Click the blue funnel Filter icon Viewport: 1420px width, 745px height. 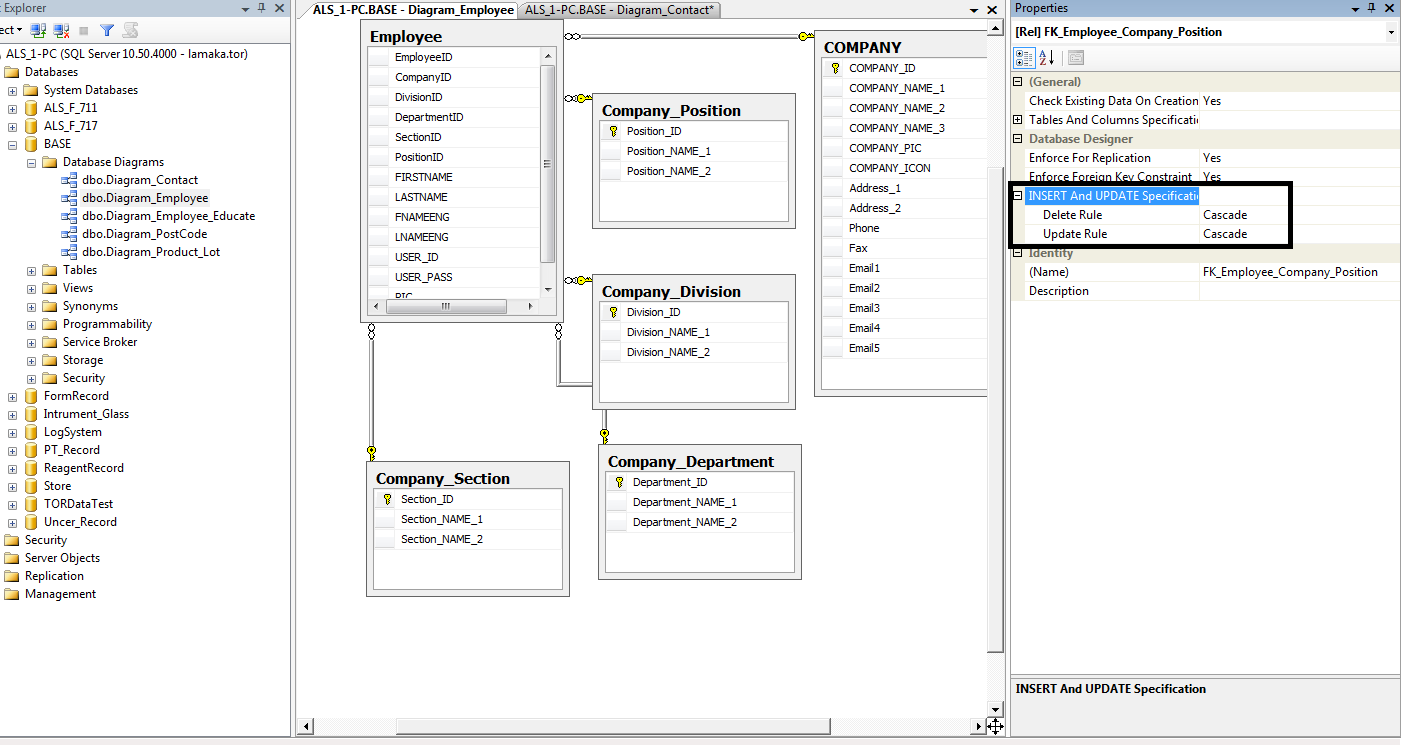pos(107,31)
